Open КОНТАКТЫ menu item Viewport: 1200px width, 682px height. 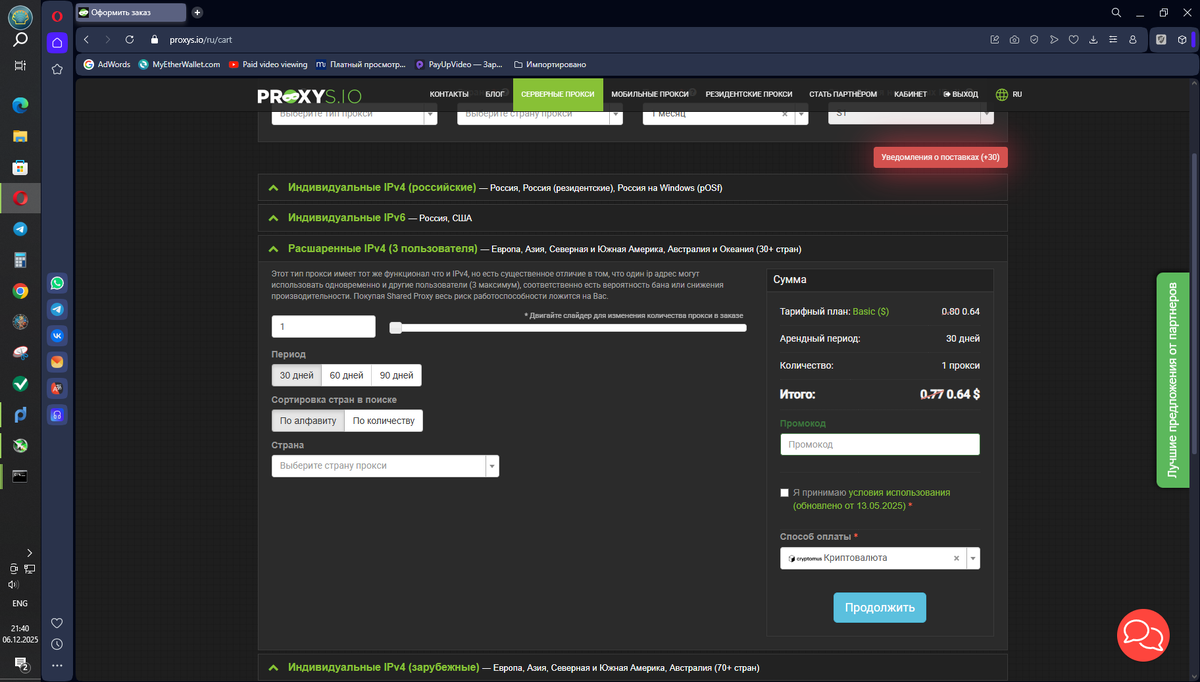point(449,94)
